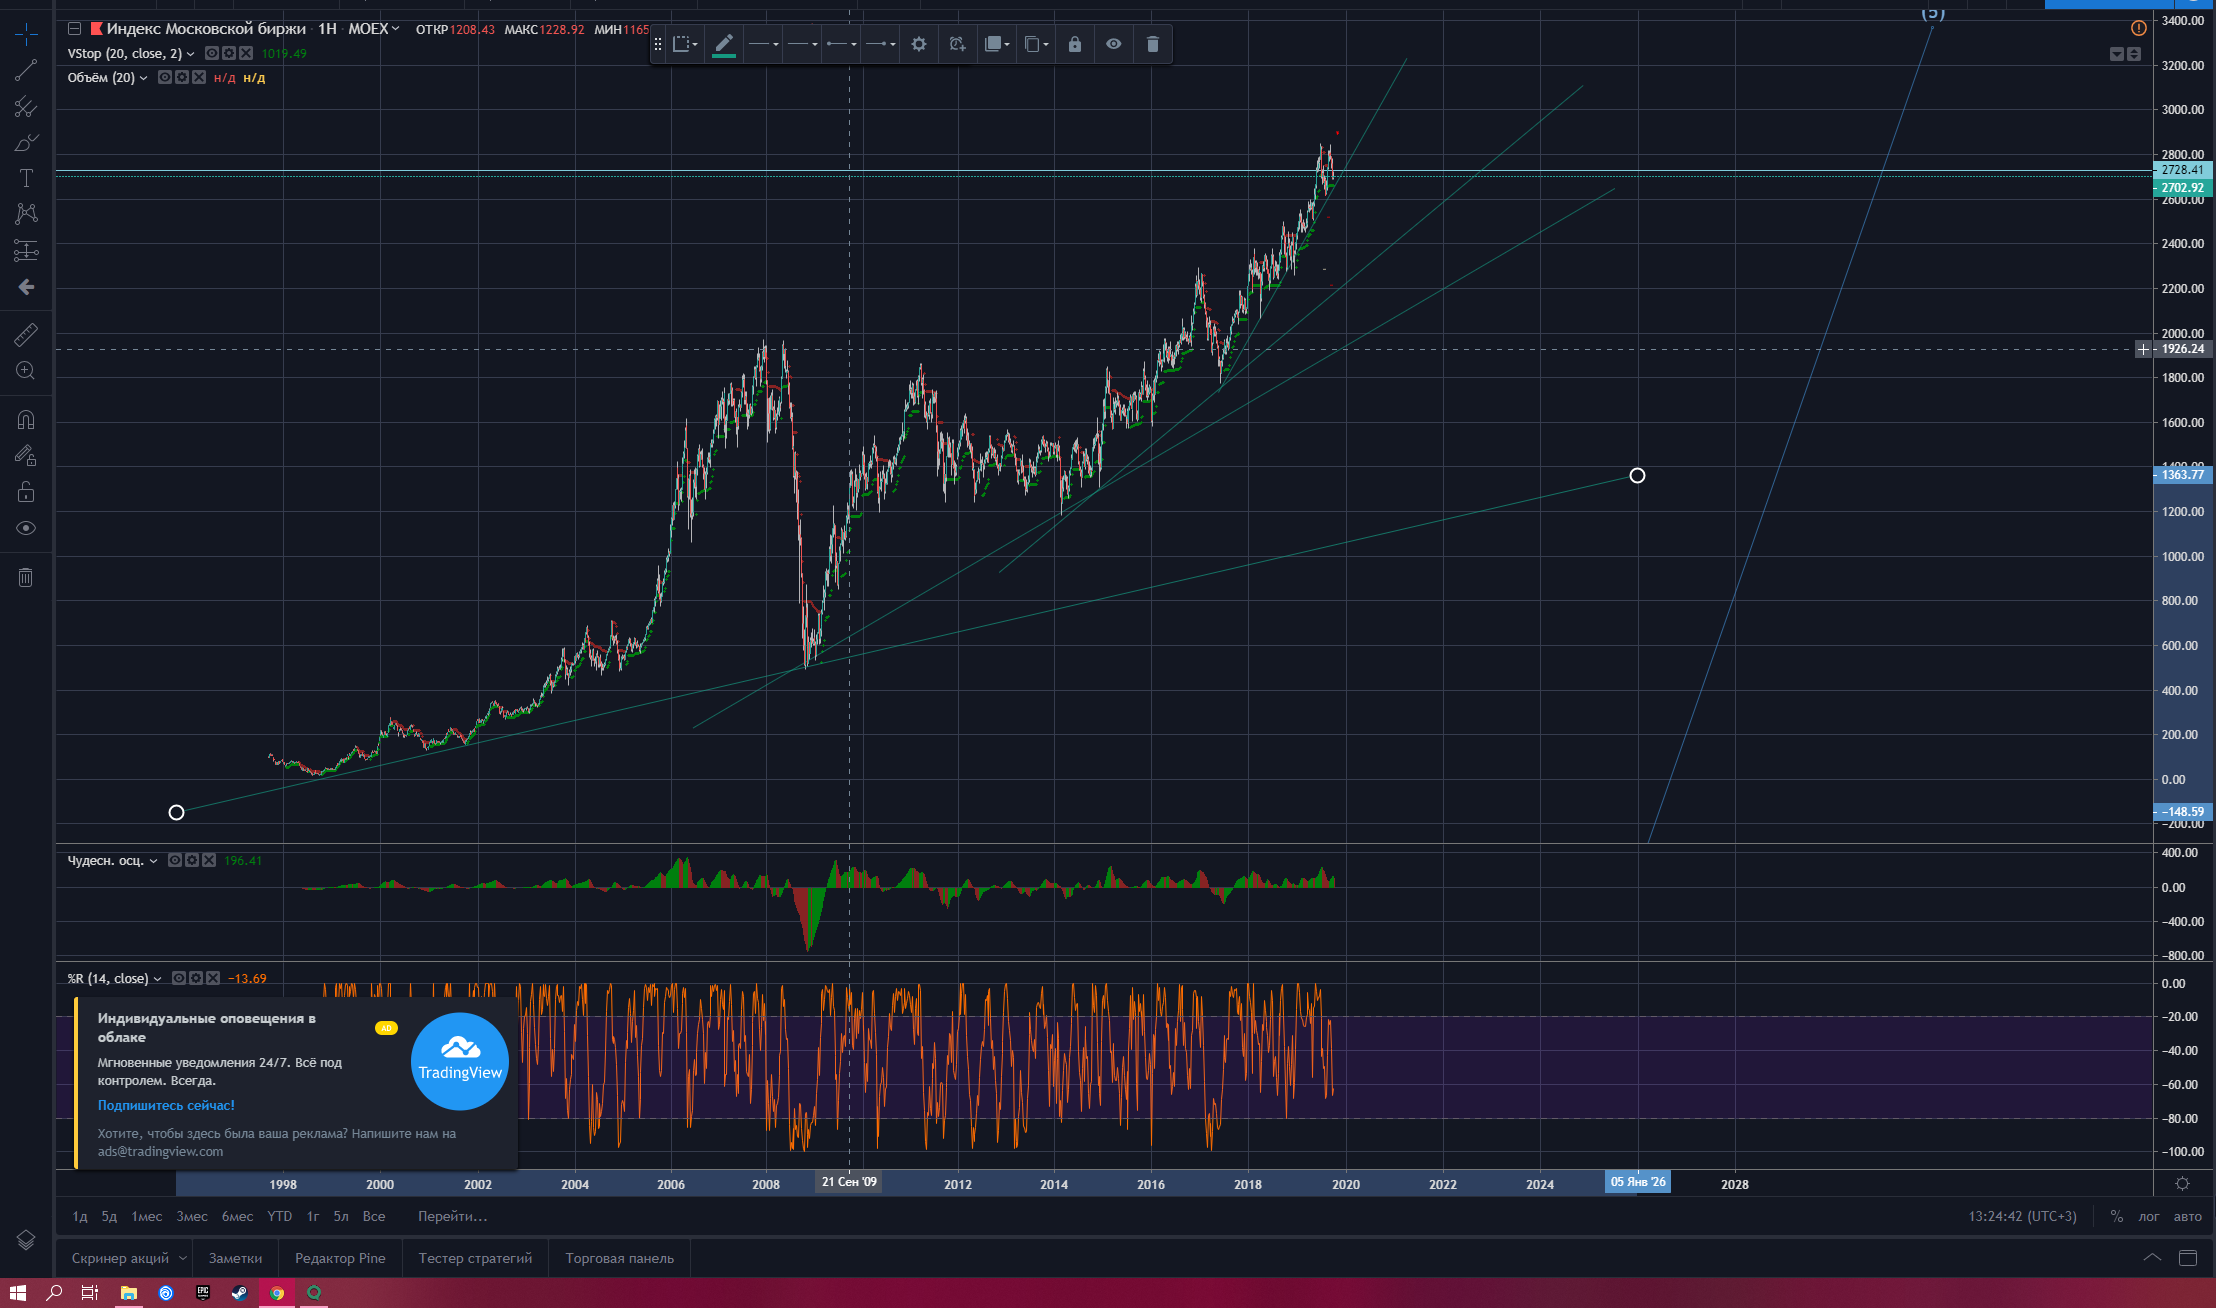Select the 1мес time range button
2216x1308 pixels.
146,1216
